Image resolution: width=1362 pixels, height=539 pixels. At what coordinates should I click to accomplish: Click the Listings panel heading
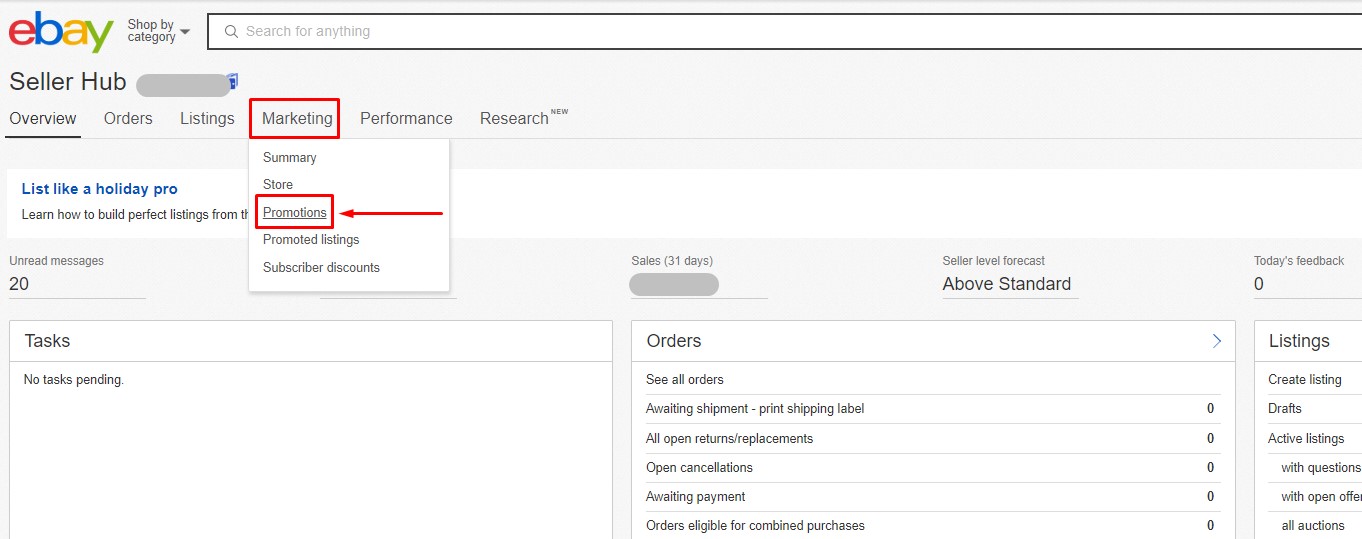coord(1299,341)
